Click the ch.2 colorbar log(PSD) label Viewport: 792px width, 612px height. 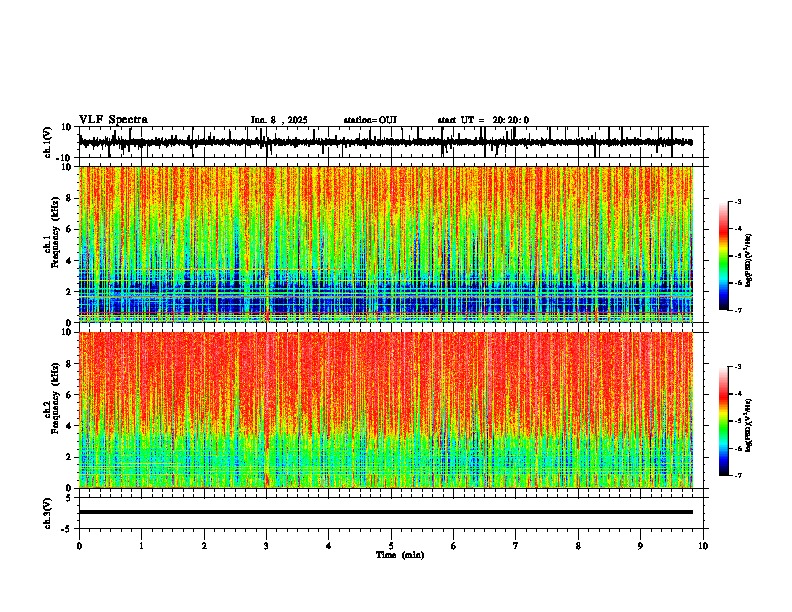click(x=749, y=425)
